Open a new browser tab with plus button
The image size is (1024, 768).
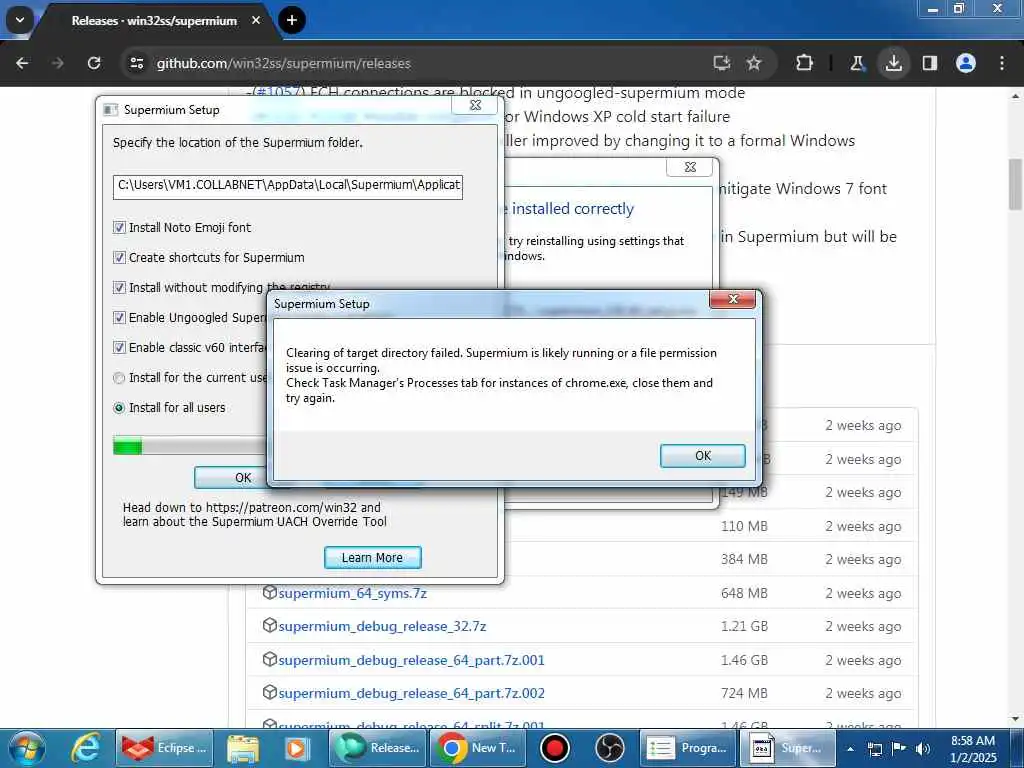pos(292,20)
